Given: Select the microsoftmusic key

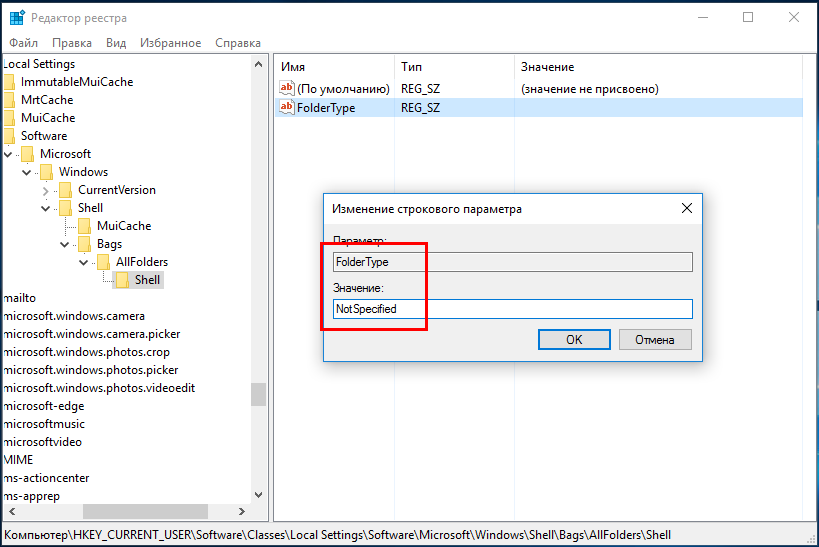Looking at the screenshot, I should (44, 424).
